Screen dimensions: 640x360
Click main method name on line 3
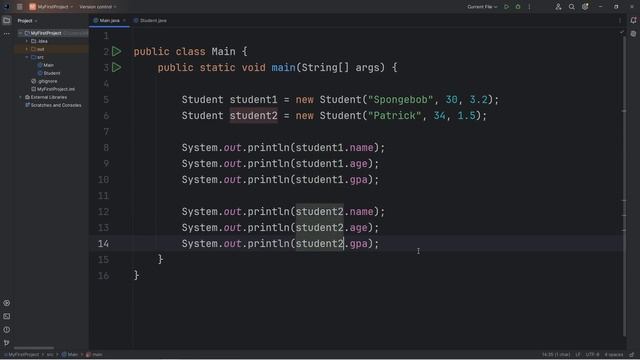click(x=283, y=67)
